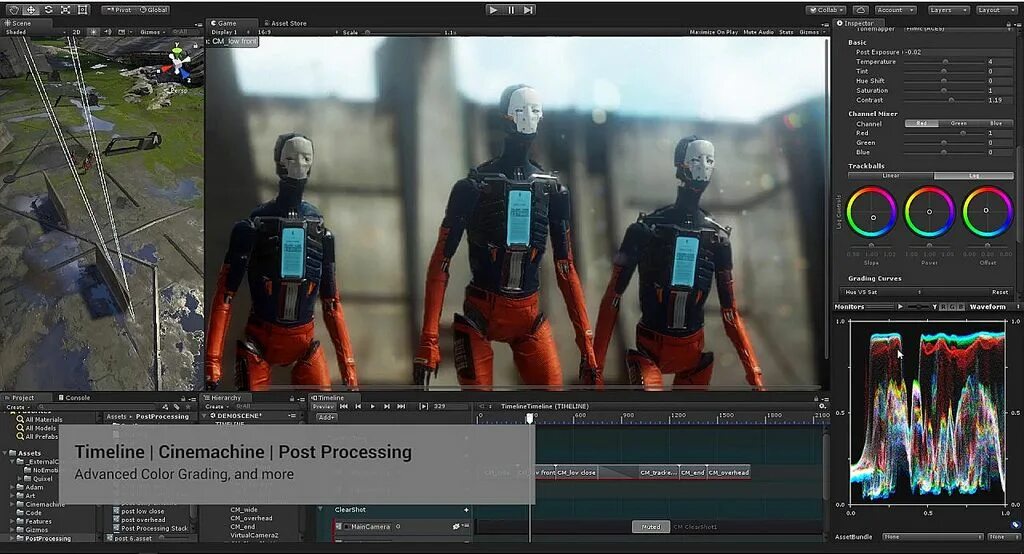Screen dimensions: 1024x554
Task: Switch trackballs to Log mode
Action: coord(974,176)
